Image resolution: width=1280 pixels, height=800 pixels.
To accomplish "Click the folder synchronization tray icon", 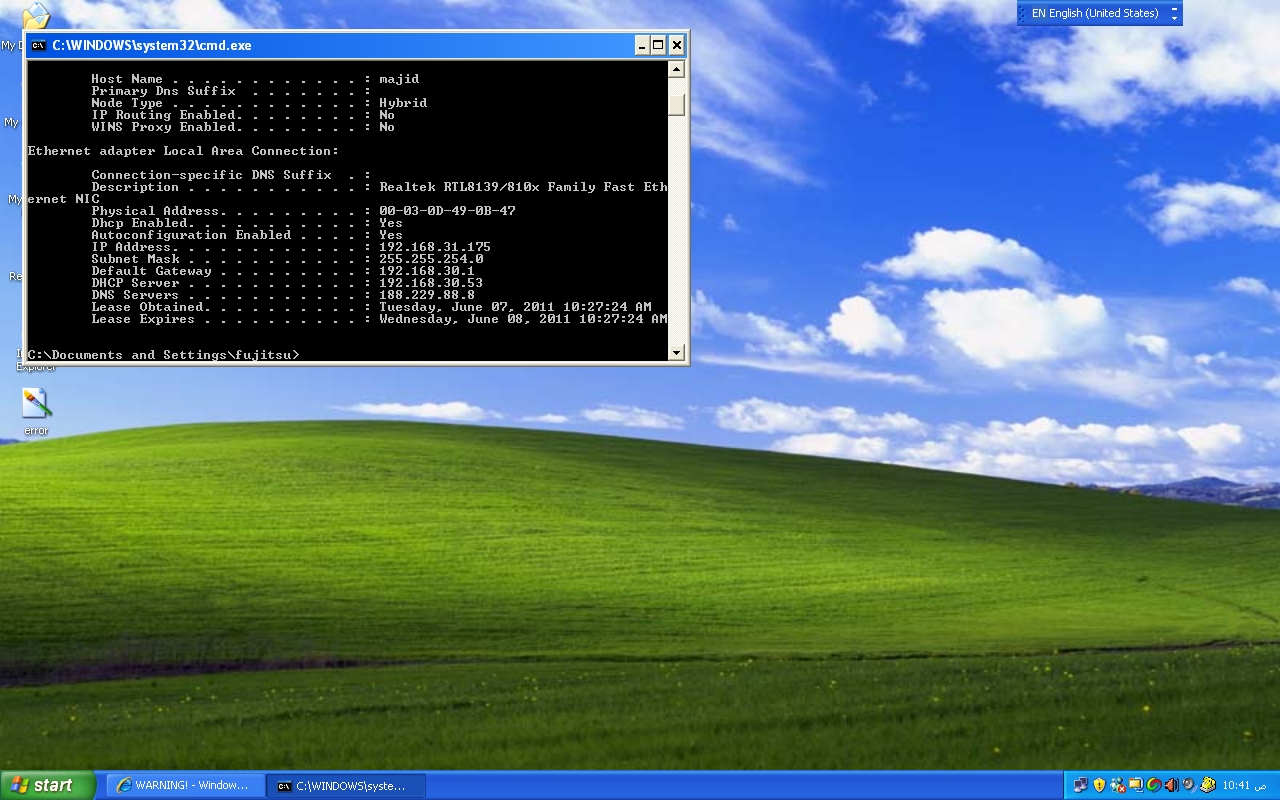I will tap(1136, 785).
